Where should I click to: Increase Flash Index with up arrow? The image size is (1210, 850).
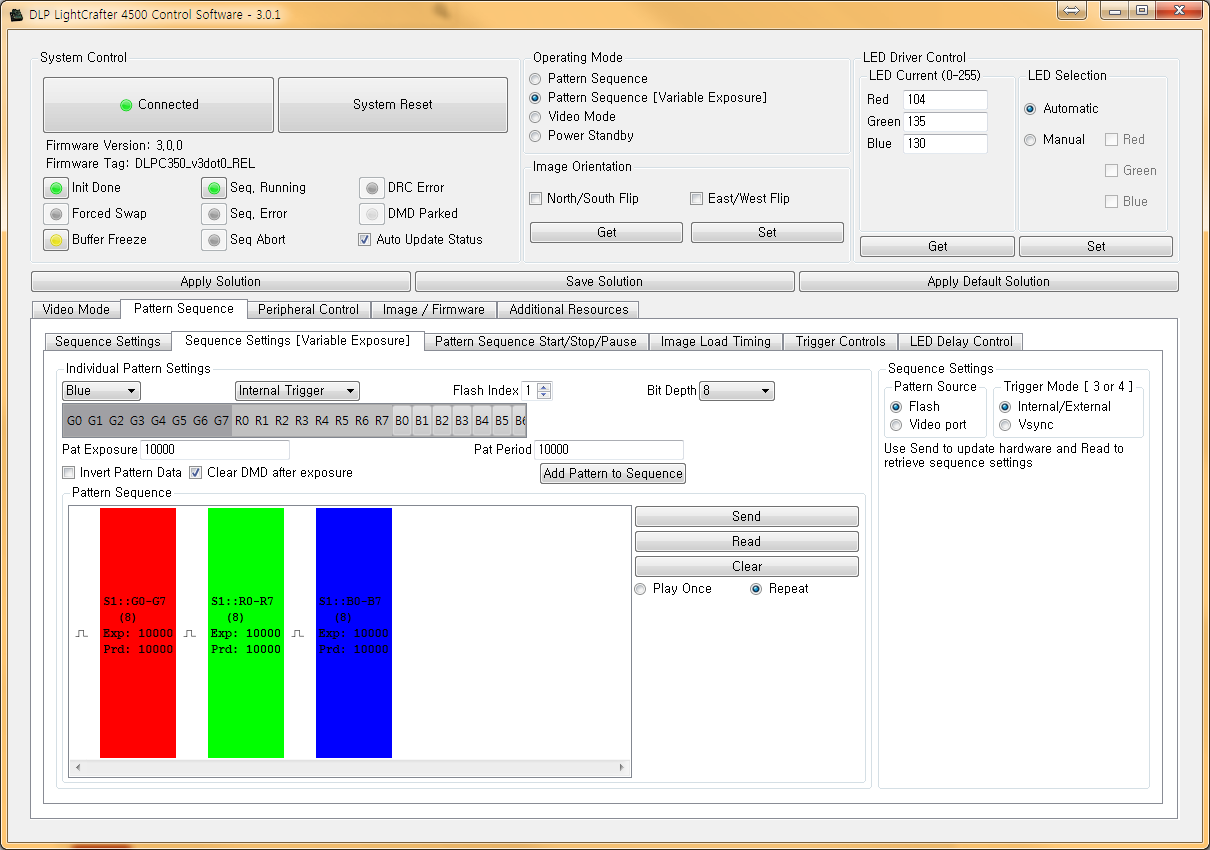pos(544,387)
